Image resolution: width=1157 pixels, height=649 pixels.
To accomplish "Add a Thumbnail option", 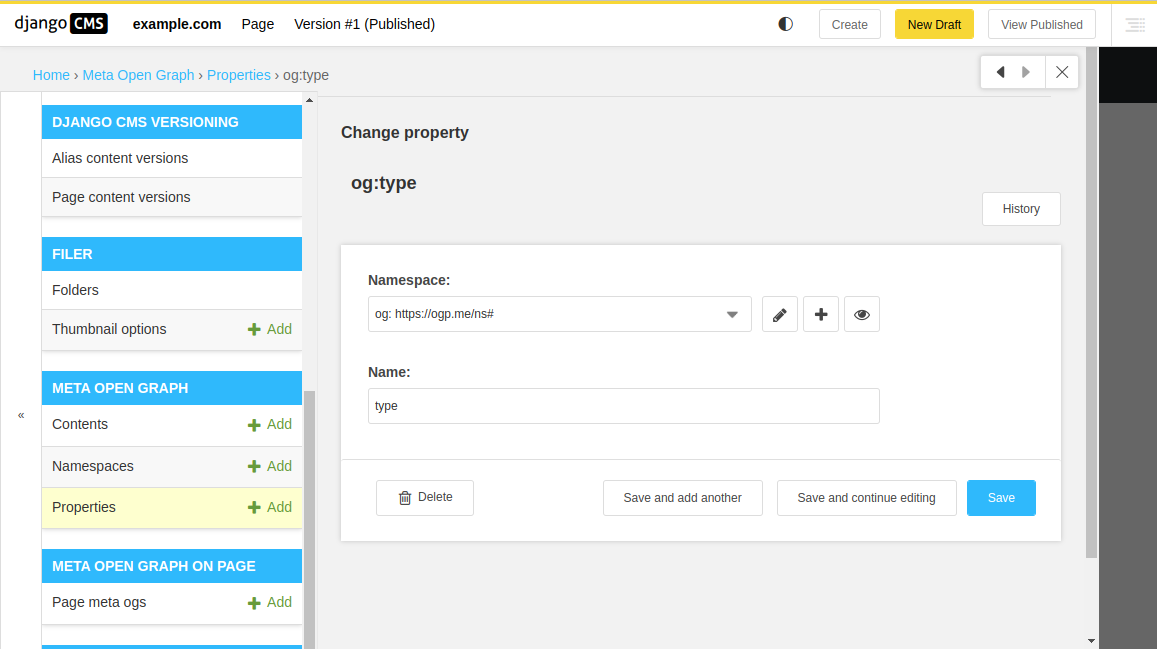I will pyautogui.click(x=270, y=329).
